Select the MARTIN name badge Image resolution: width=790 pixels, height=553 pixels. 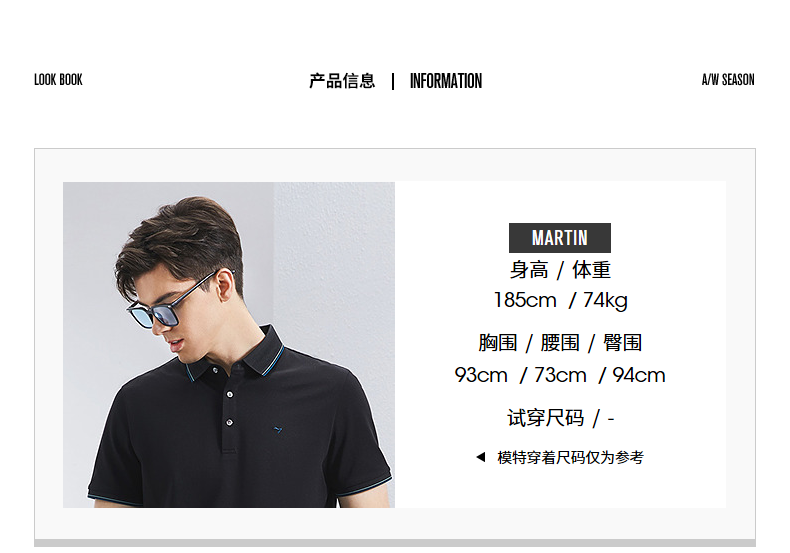tap(560, 238)
